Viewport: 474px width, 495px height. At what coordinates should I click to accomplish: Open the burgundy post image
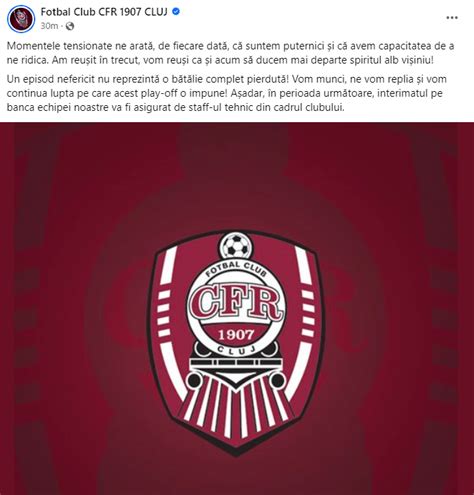click(237, 308)
